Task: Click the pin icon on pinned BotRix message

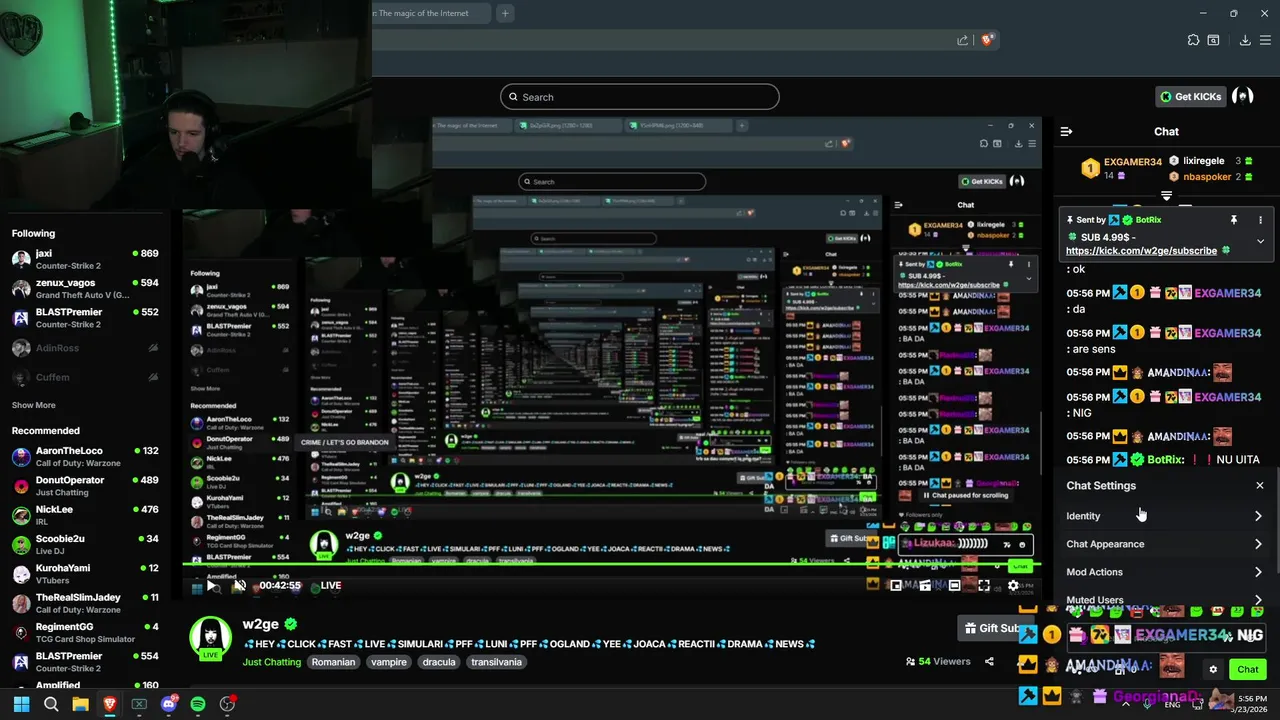Action: coord(1234,220)
